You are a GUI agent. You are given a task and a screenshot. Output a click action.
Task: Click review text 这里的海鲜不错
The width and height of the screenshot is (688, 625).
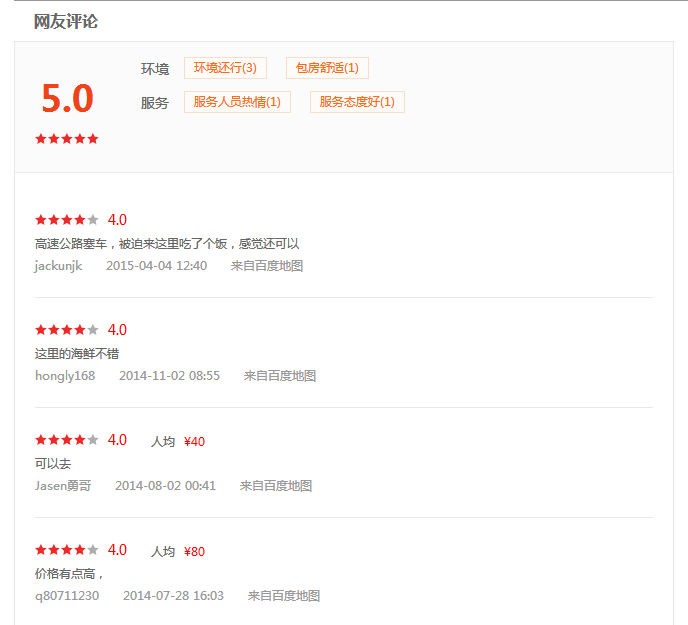[x=77, y=354]
